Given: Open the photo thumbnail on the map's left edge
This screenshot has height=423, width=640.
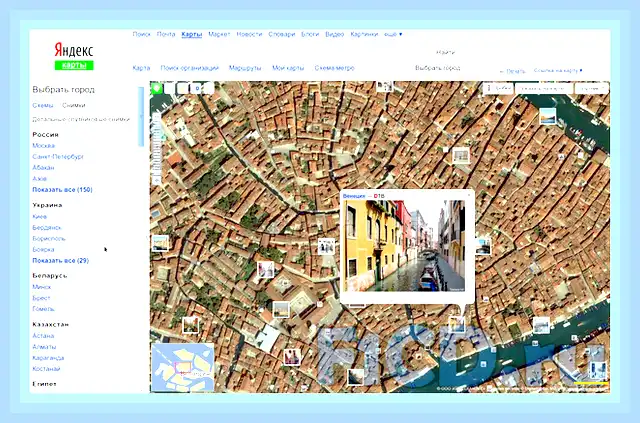Looking at the screenshot, I should (x=160, y=243).
